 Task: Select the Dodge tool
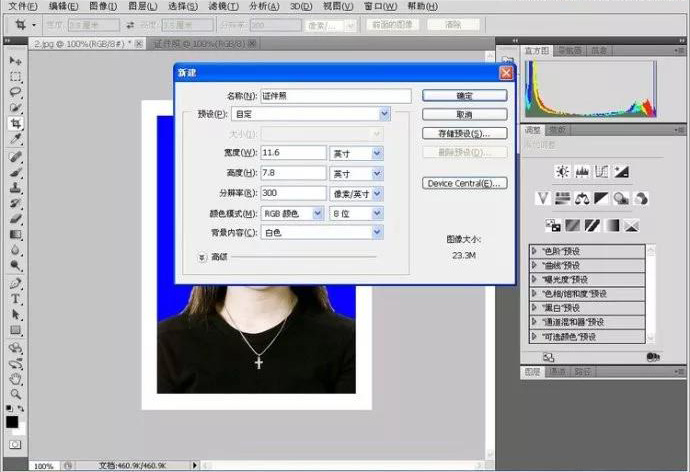coord(15,265)
